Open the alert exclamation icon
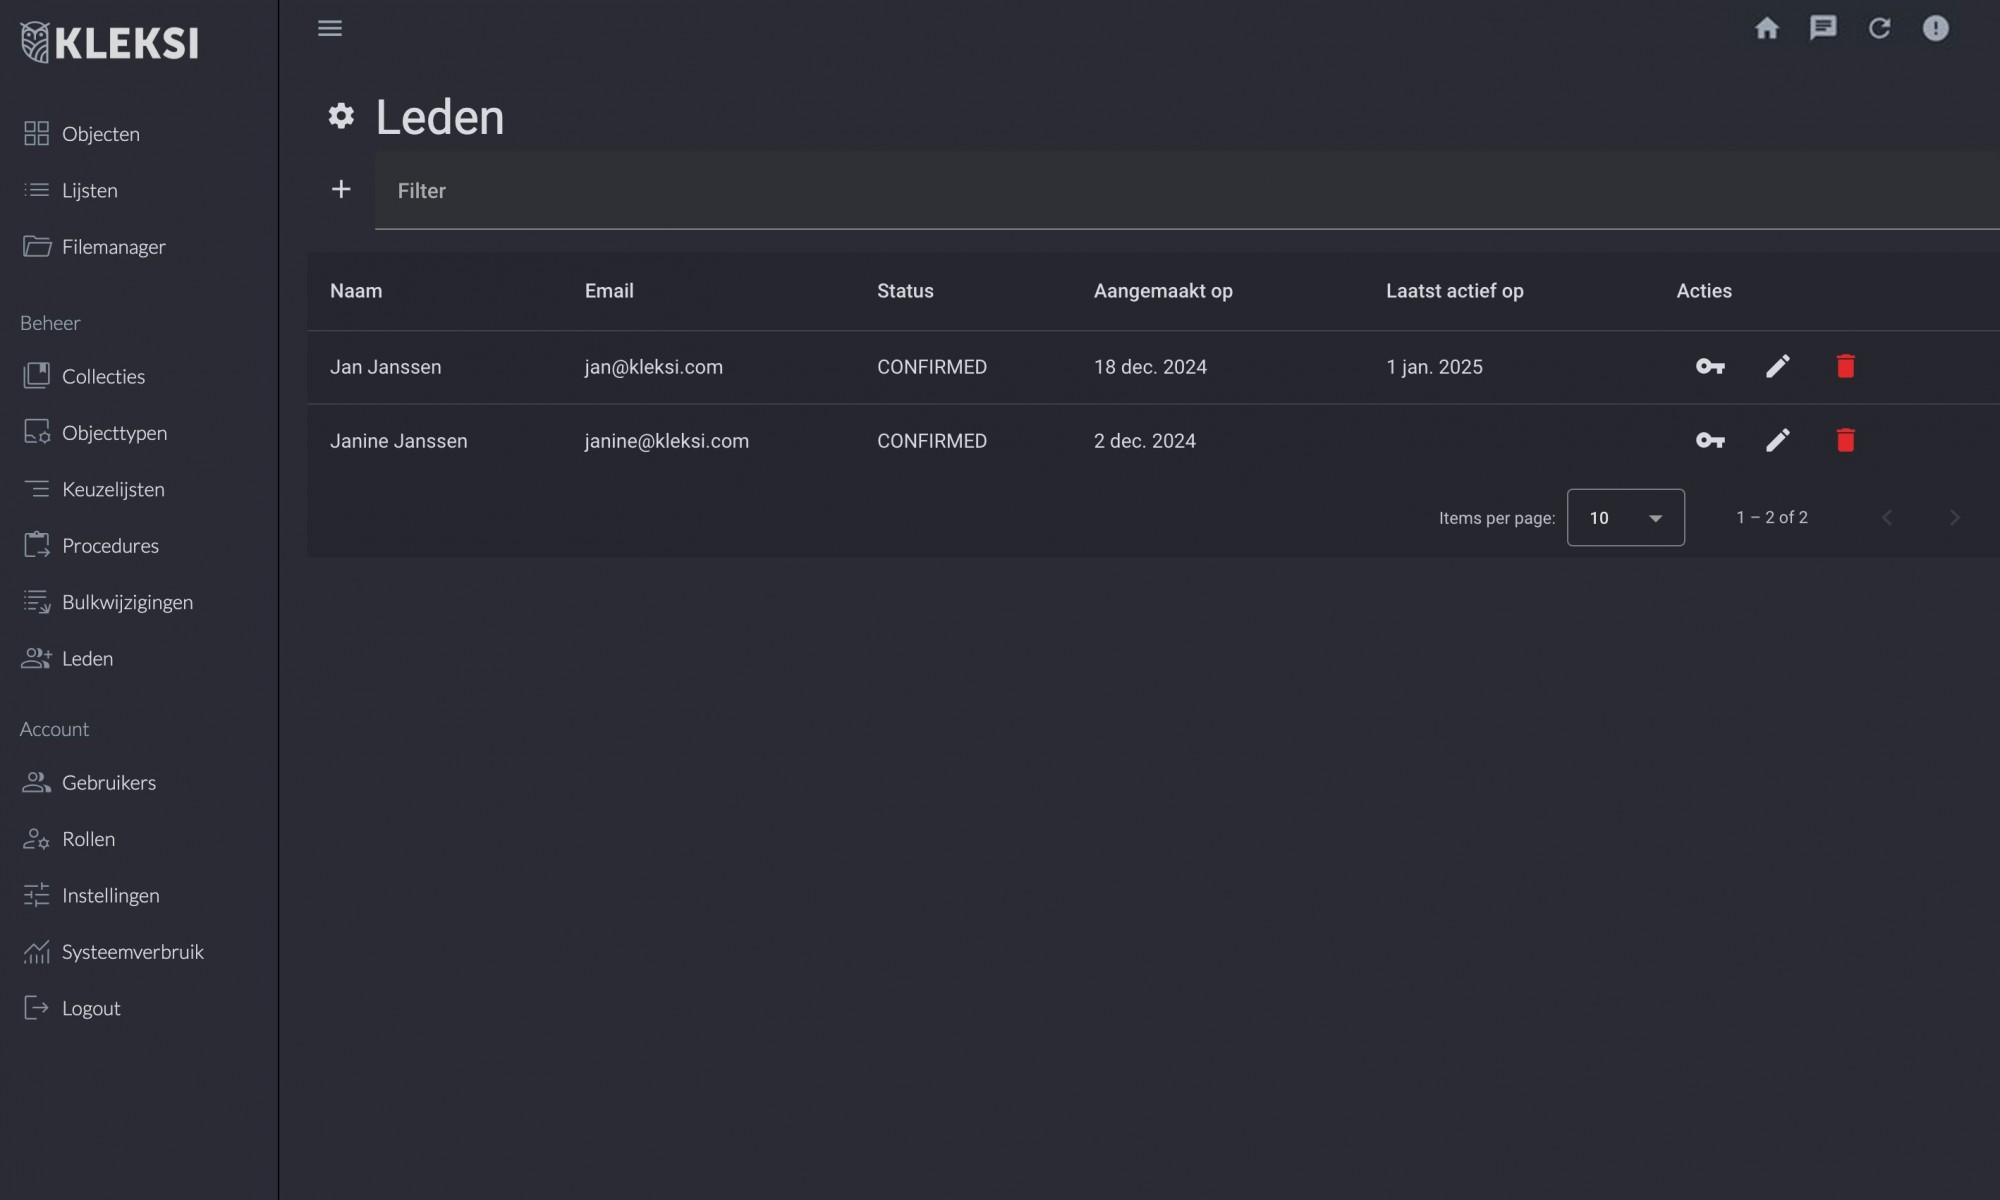2000x1200 pixels. (1935, 28)
